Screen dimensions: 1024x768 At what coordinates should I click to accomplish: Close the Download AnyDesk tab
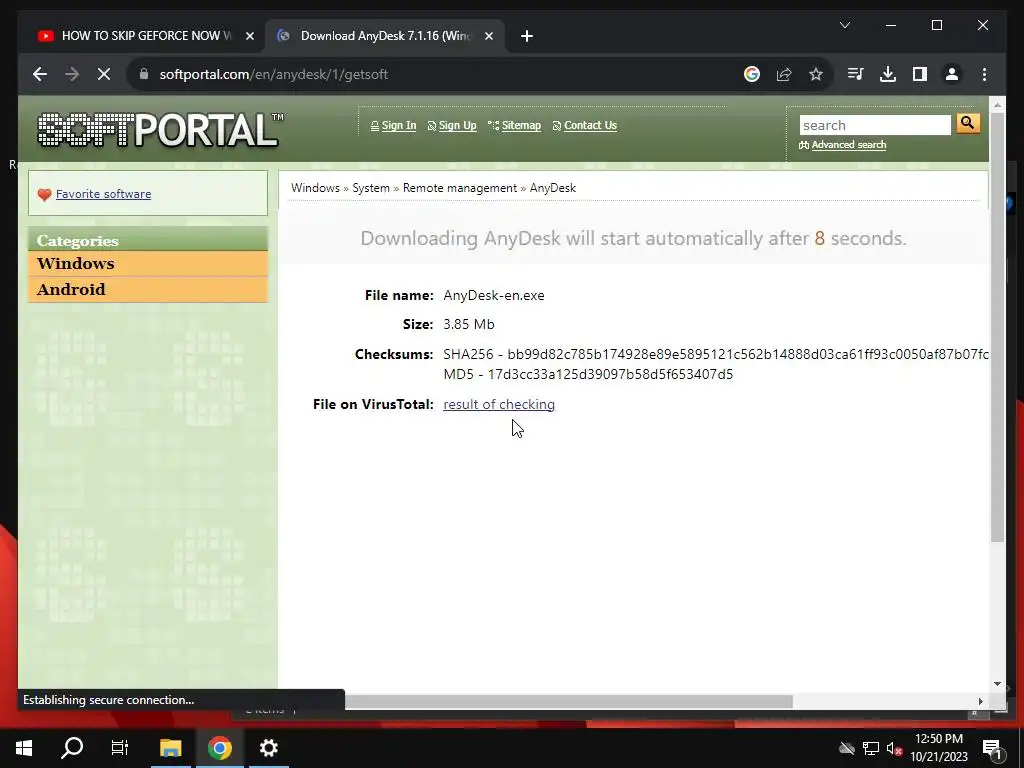pyautogui.click(x=488, y=36)
